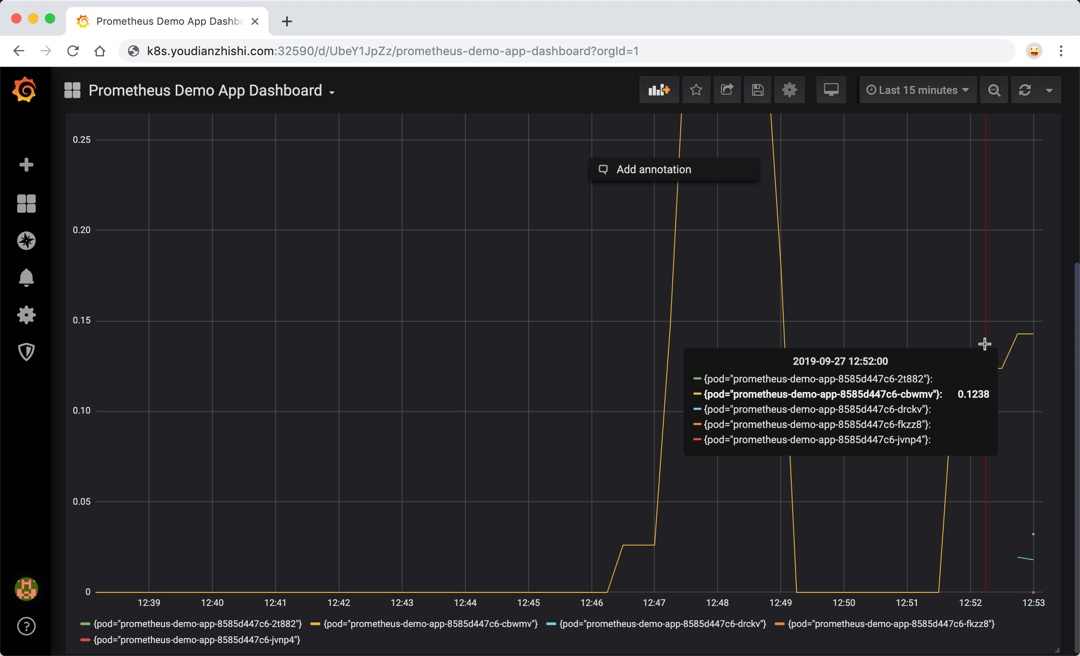
Task: Enable TV cycle view mode icon
Action: point(831,89)
